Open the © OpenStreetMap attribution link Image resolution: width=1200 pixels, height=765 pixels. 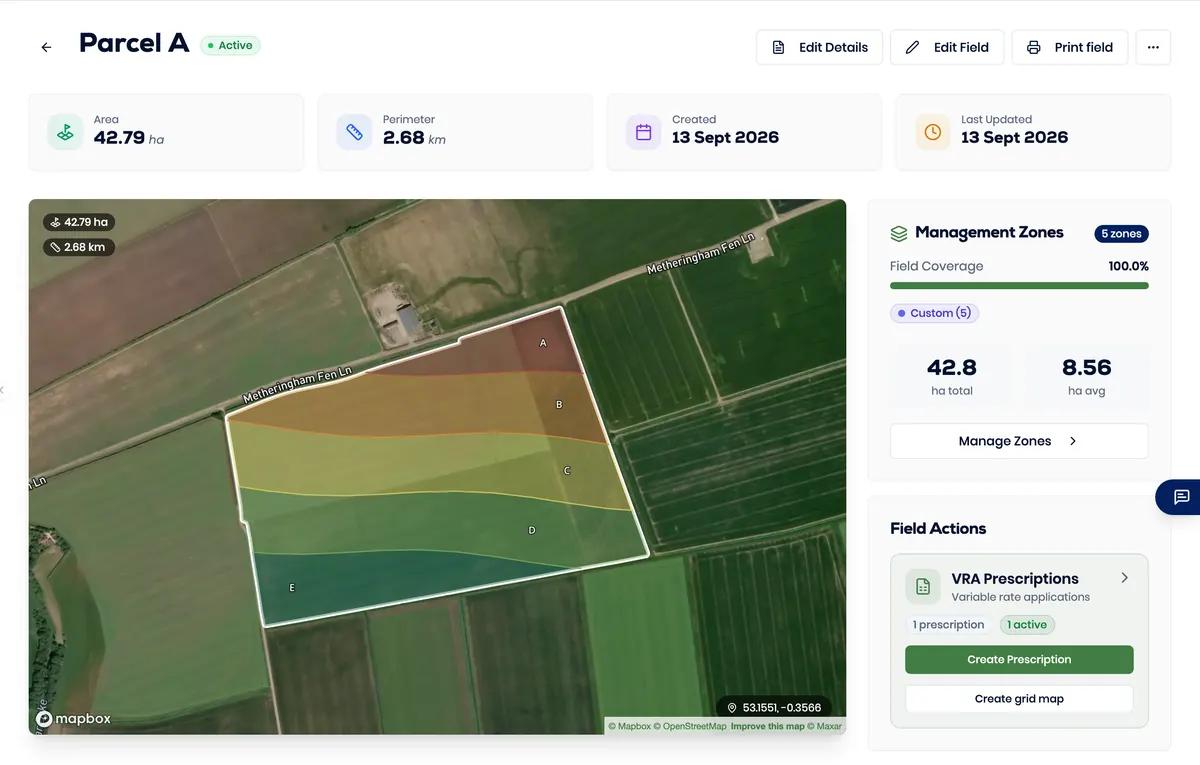[x=690, y=726]
